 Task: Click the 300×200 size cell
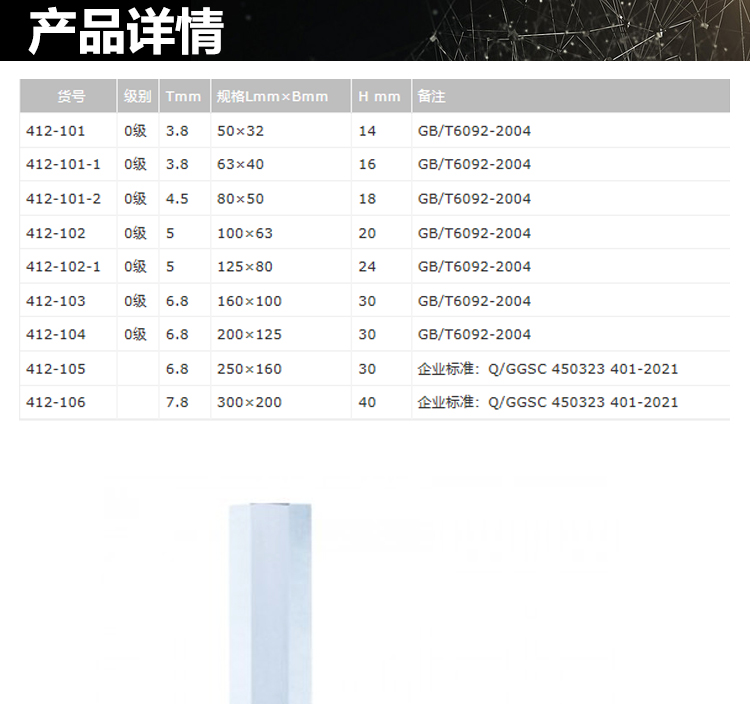[249, 402]
